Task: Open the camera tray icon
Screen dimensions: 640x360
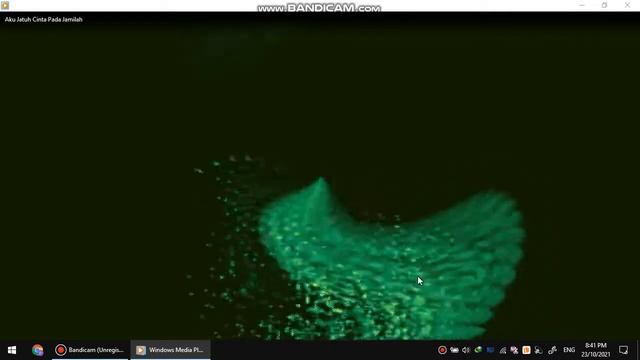Action: tap(454, 350)
